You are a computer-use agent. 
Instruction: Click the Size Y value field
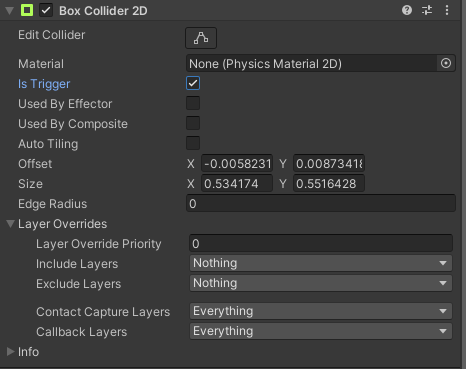(x=329, y=184)
